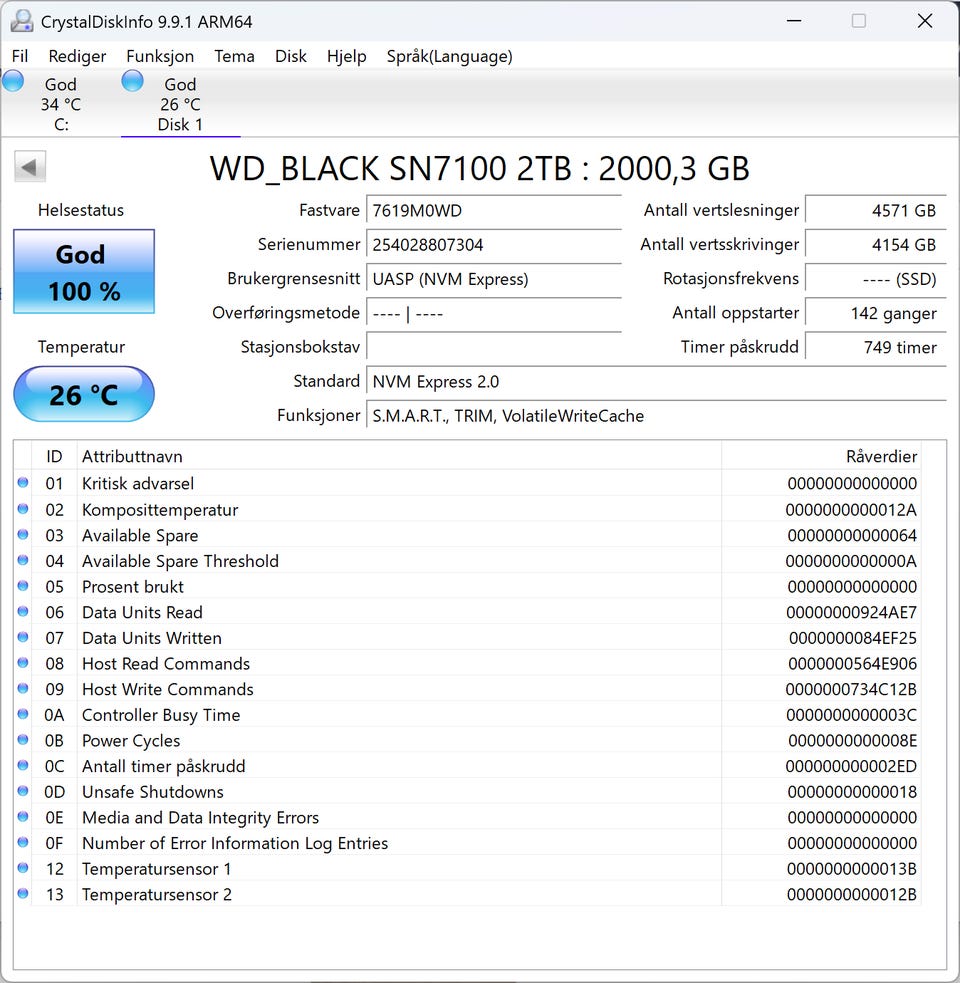Click the Timer påskrudd value 749 timer

pyautogui.click(x=876, y=347)
